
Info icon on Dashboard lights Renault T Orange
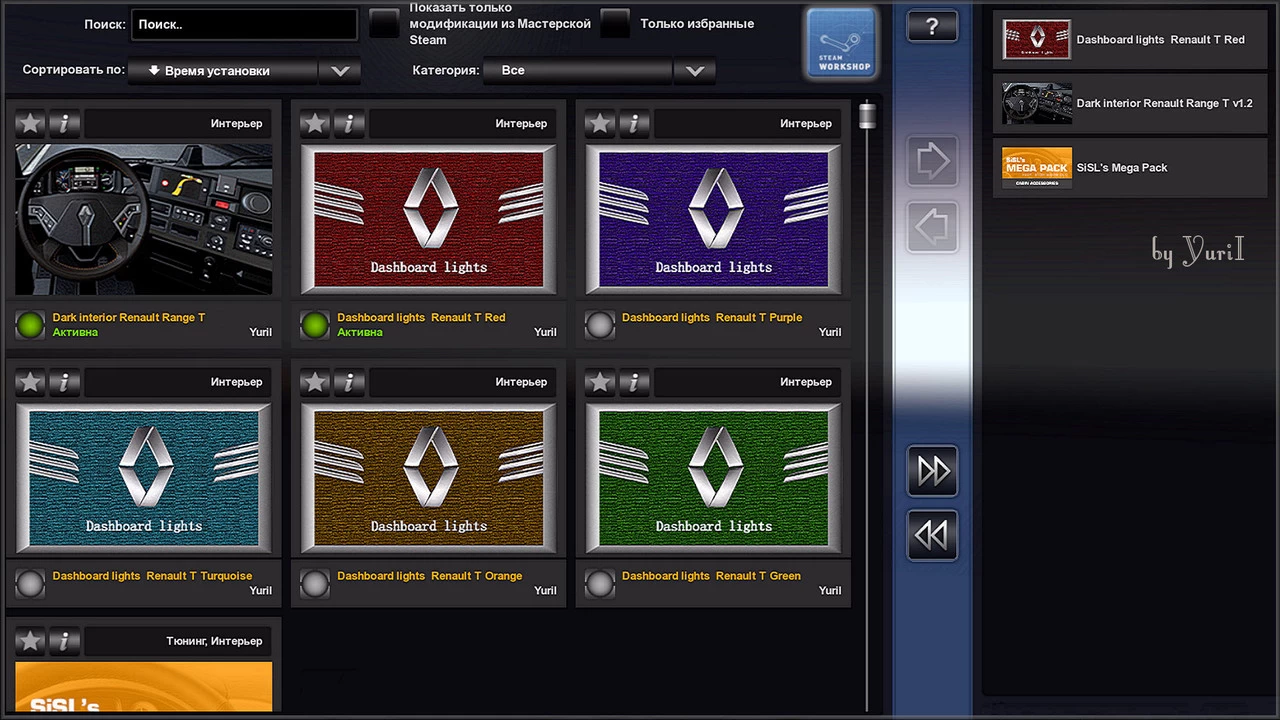tap(349, 382)
